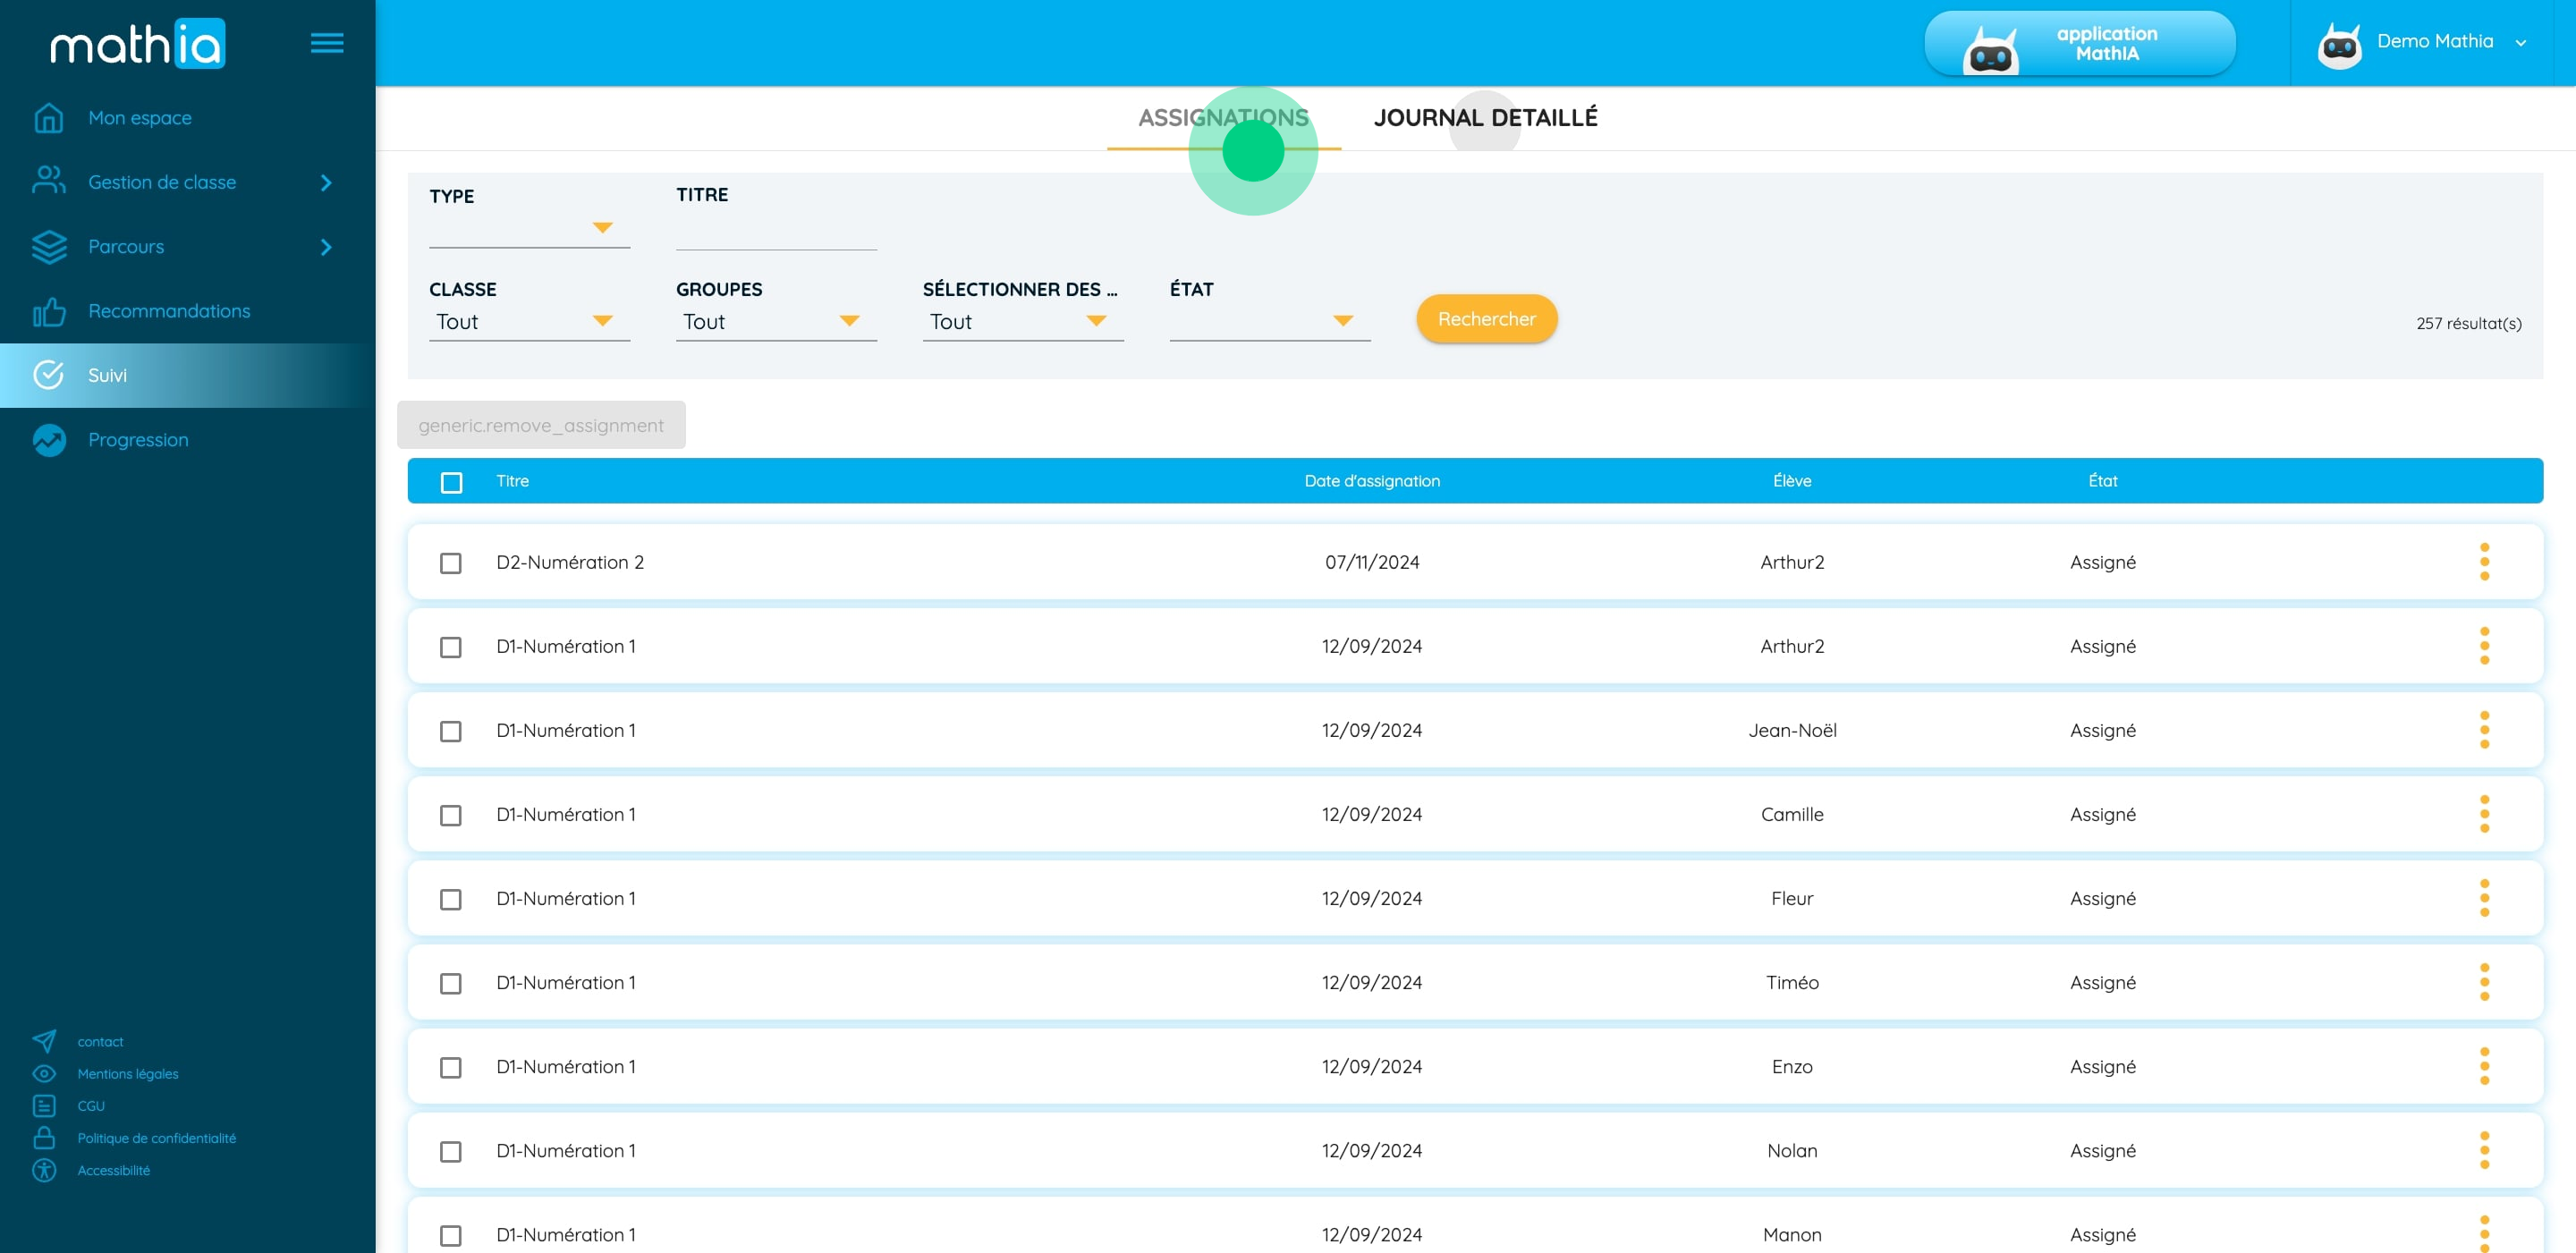Launch application MathIA button
2576x1253 pixels.
pos(2078,43)
